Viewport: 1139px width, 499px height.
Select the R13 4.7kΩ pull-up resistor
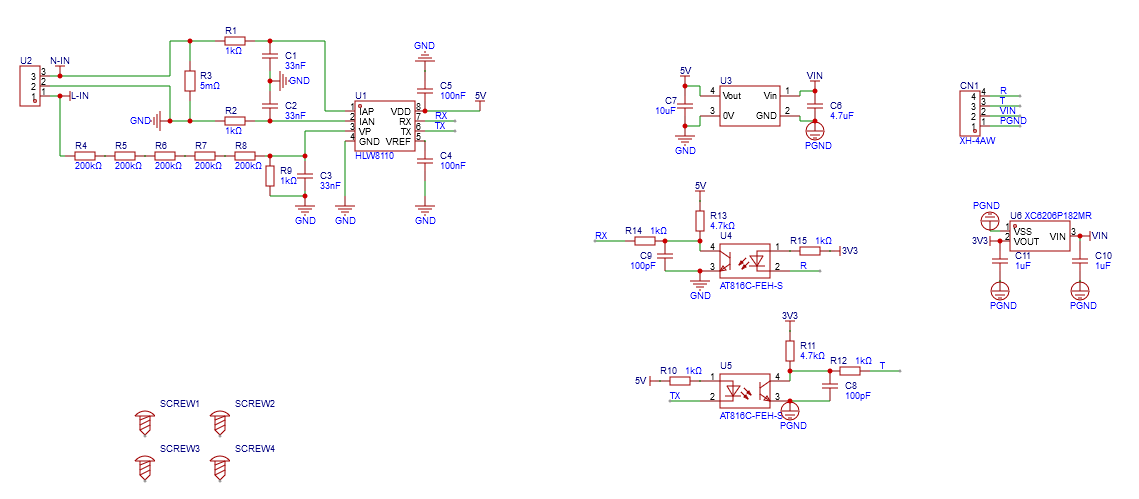click(x=700, y=220)
